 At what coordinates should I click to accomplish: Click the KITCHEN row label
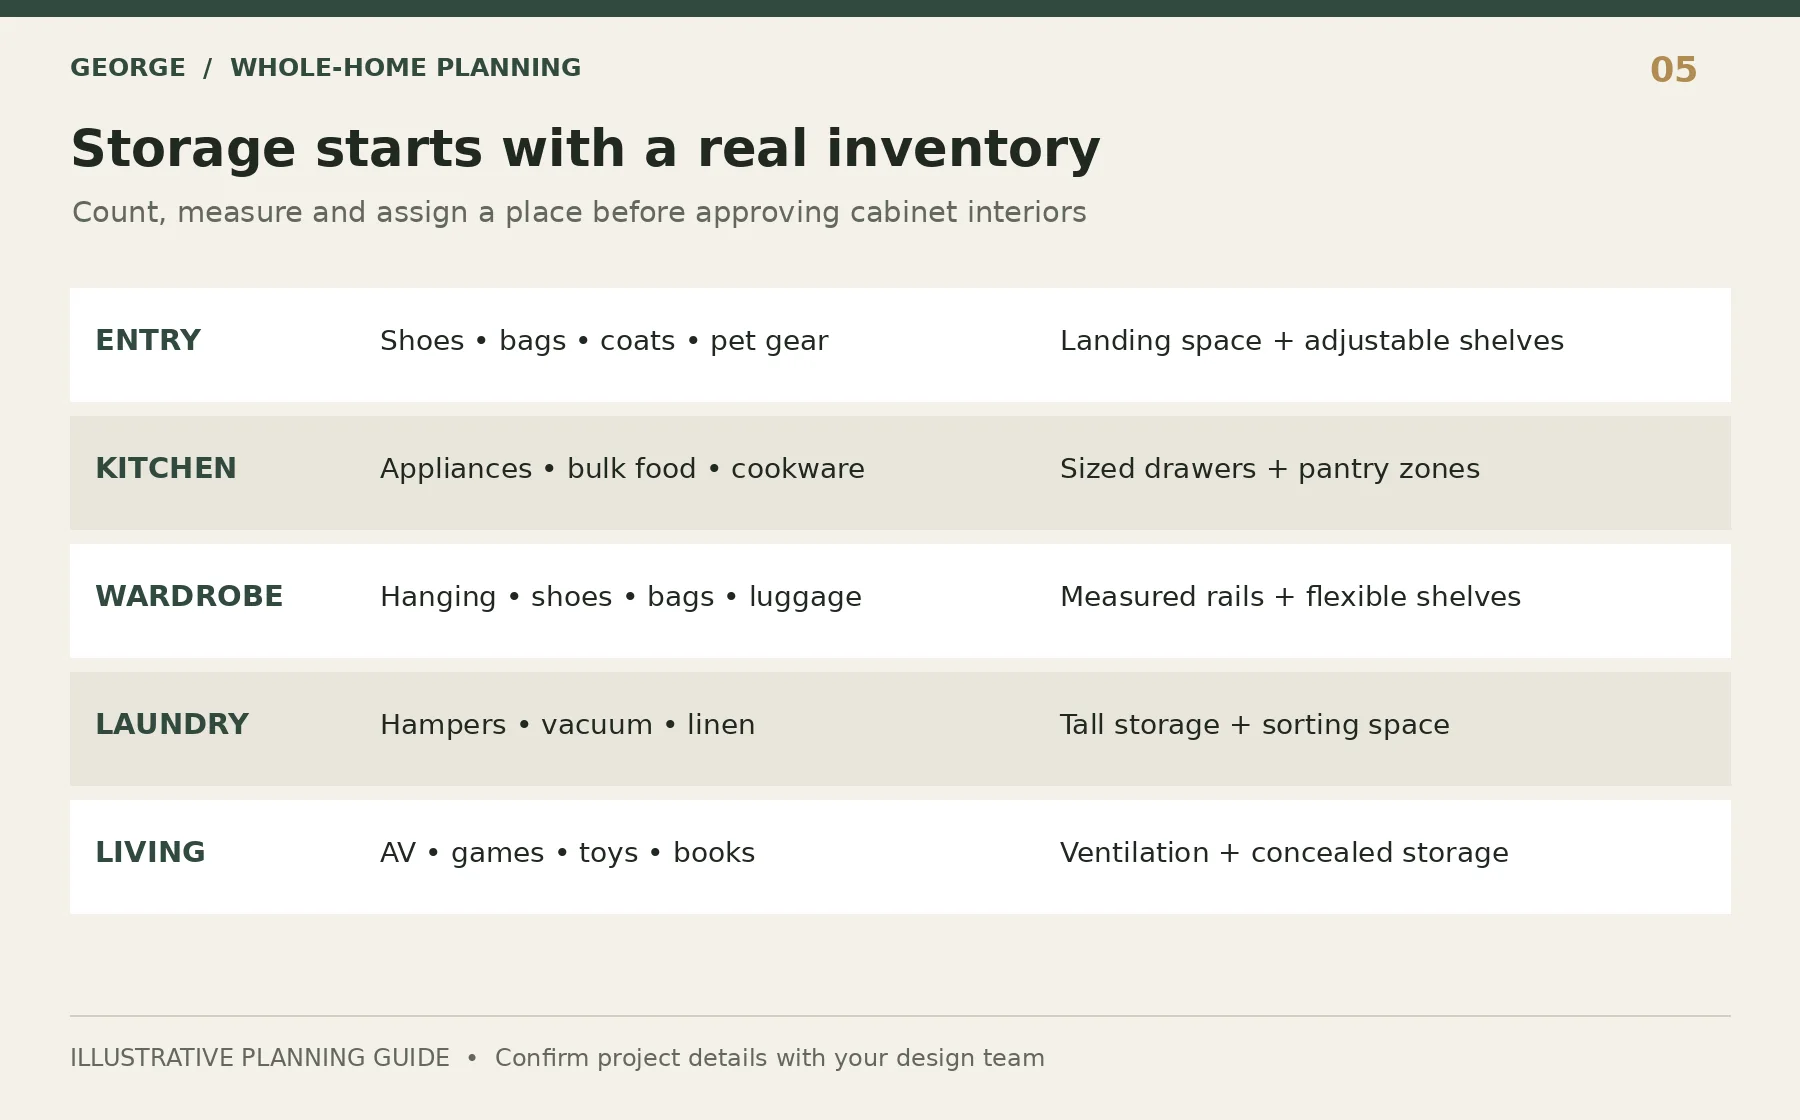(x=166, y=469)
